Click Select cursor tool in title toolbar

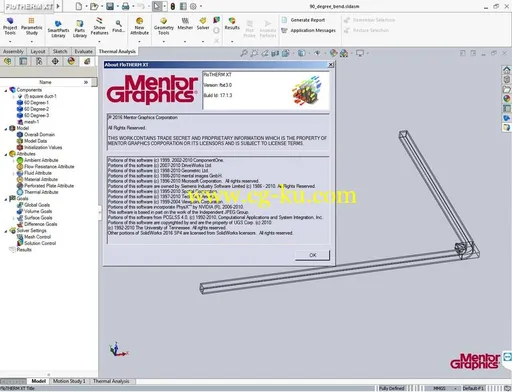[157, 6]
